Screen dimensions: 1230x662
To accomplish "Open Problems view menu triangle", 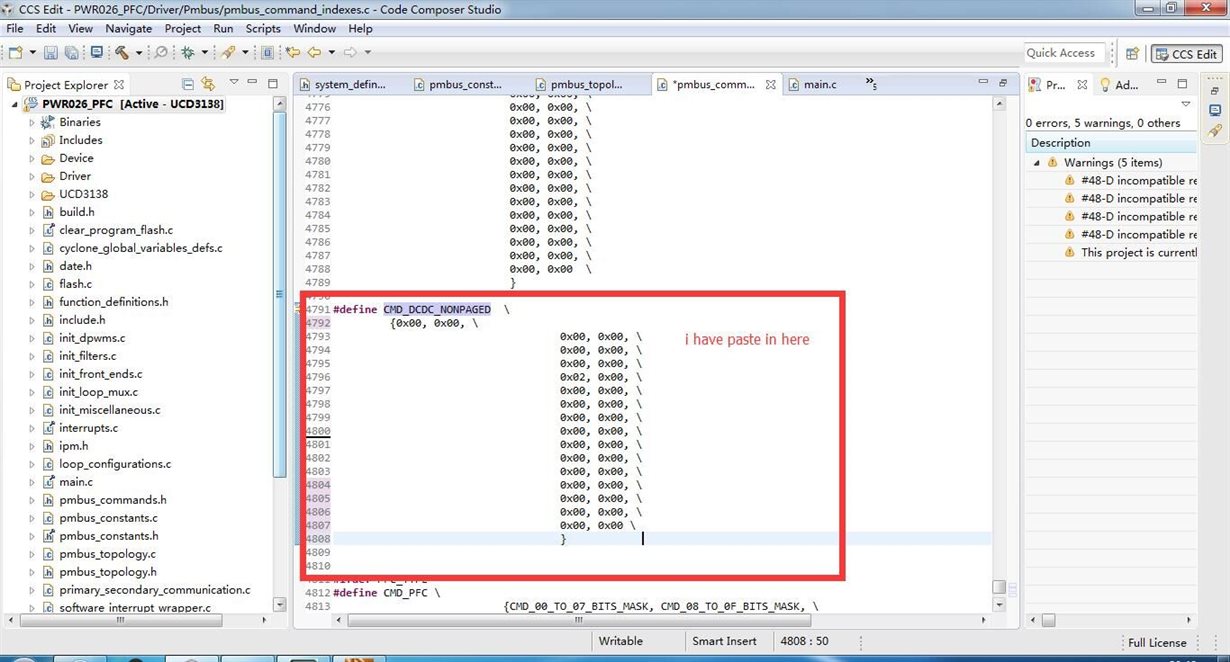I will [x=1186, y=103].
